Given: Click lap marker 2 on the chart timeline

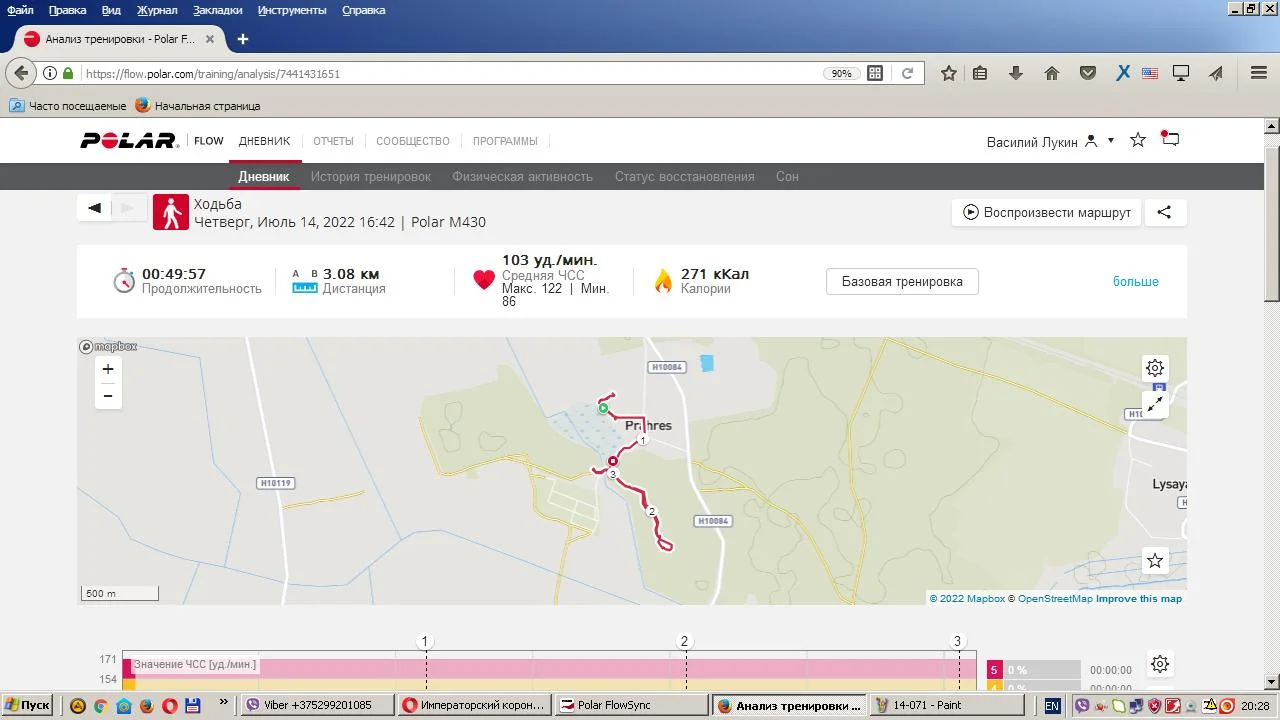Looking at the screenshot, I should (x=685, y=642).
